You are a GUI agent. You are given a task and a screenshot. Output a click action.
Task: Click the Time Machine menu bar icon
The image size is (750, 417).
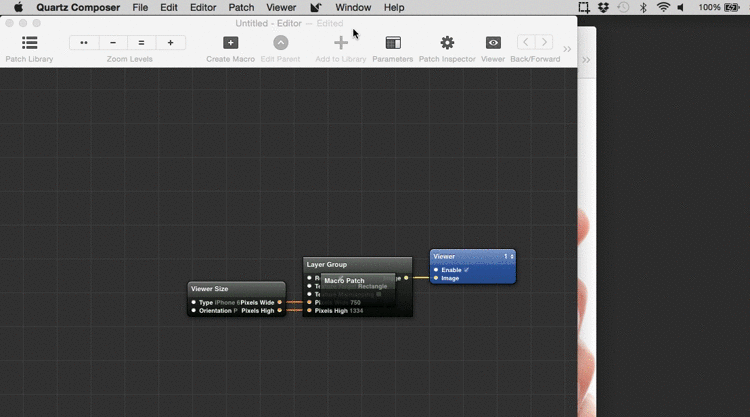coord(623,7)
